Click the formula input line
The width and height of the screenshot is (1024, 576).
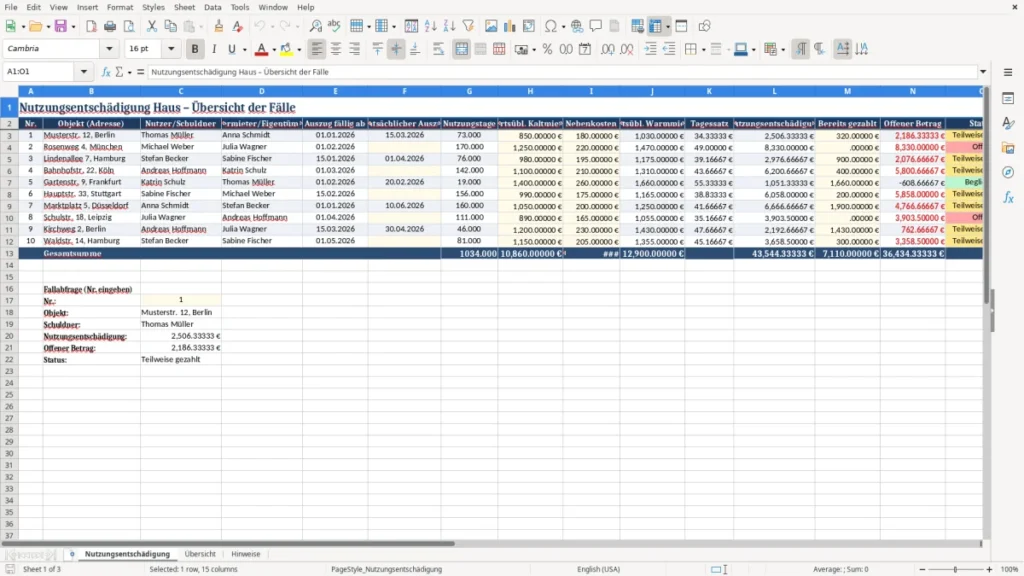point(562,72)
